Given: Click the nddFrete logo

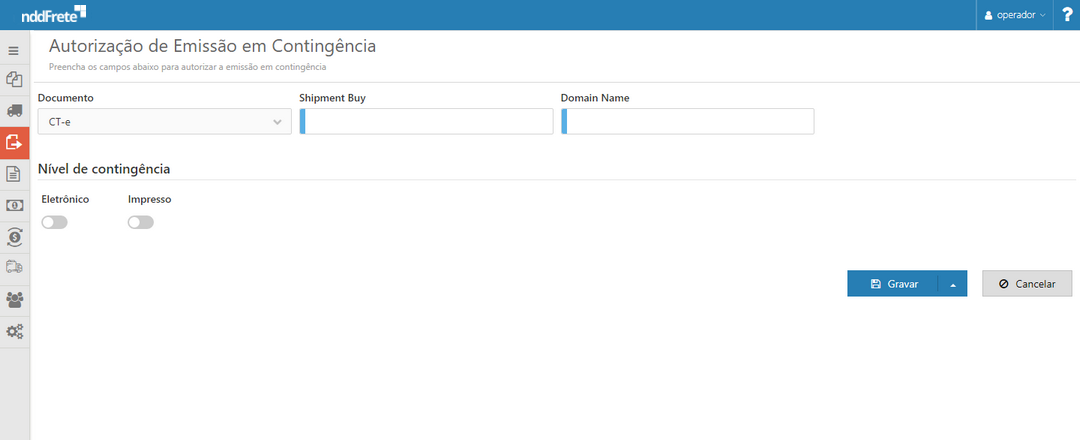Looking at the screenshot, I should pos(54,14).
